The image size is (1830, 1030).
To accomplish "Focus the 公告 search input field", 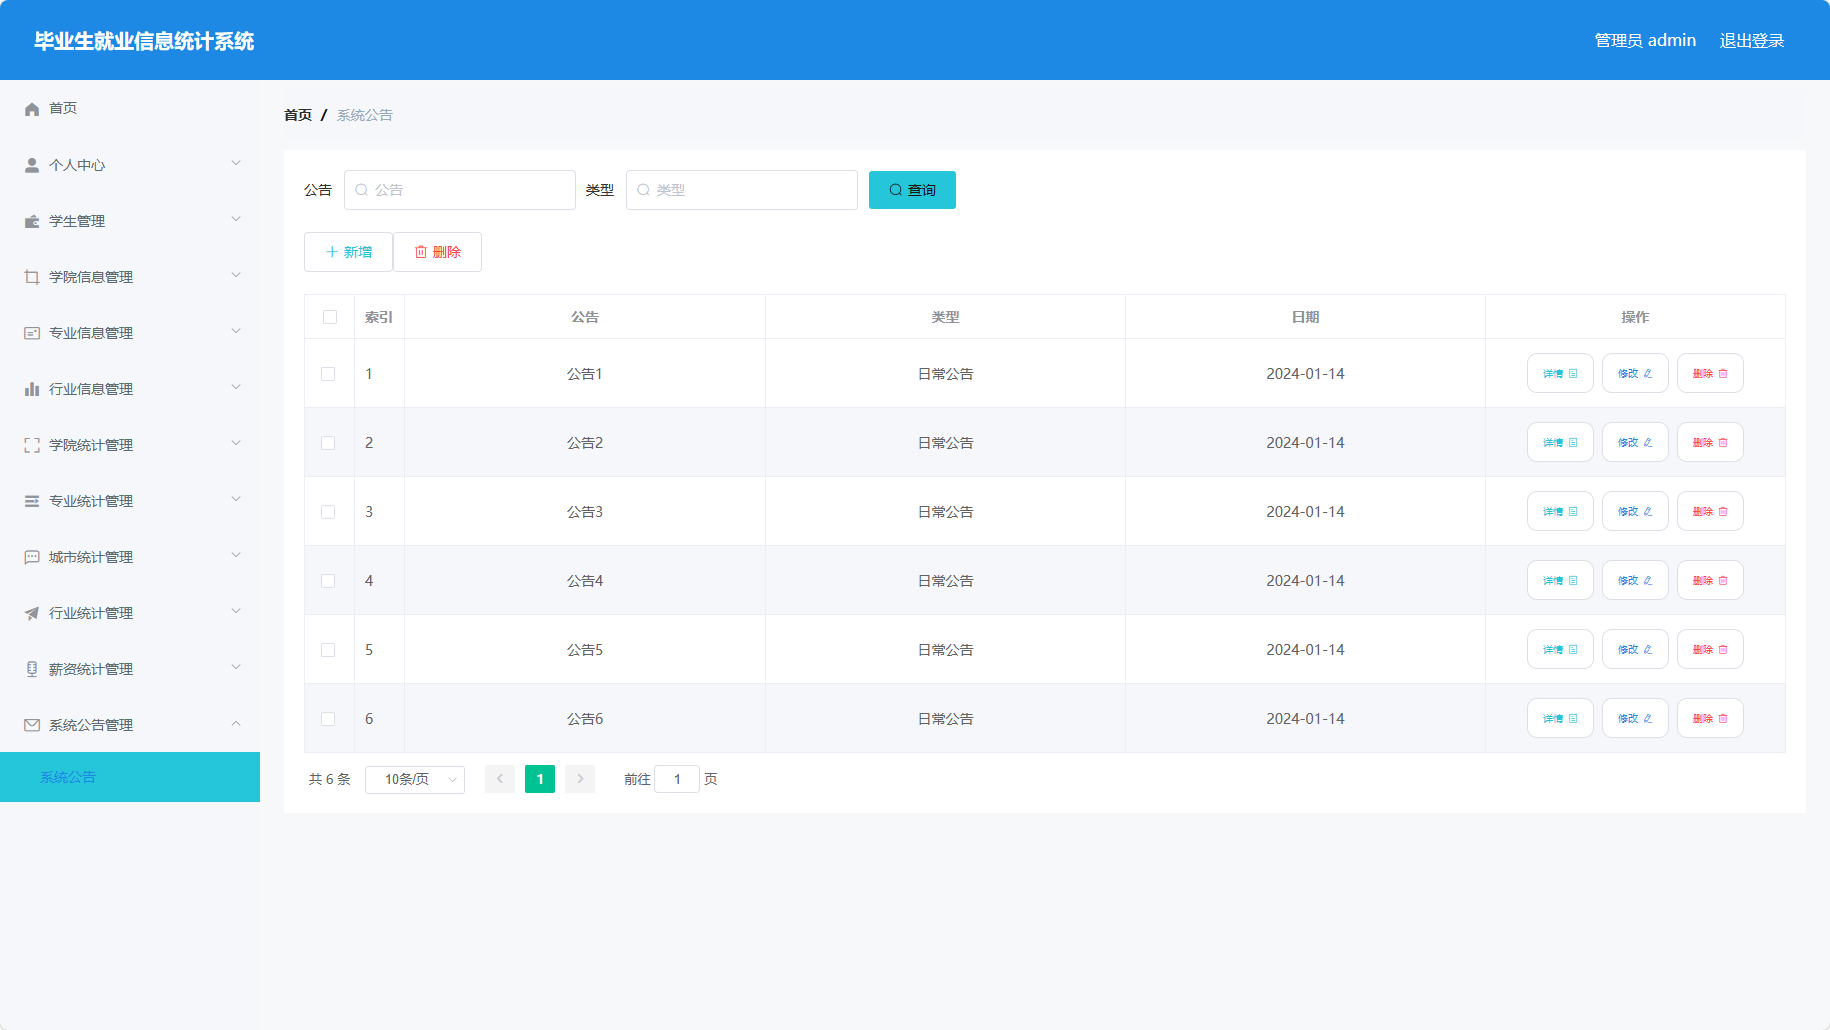I will pyautogui.click(x=460, y=190).
